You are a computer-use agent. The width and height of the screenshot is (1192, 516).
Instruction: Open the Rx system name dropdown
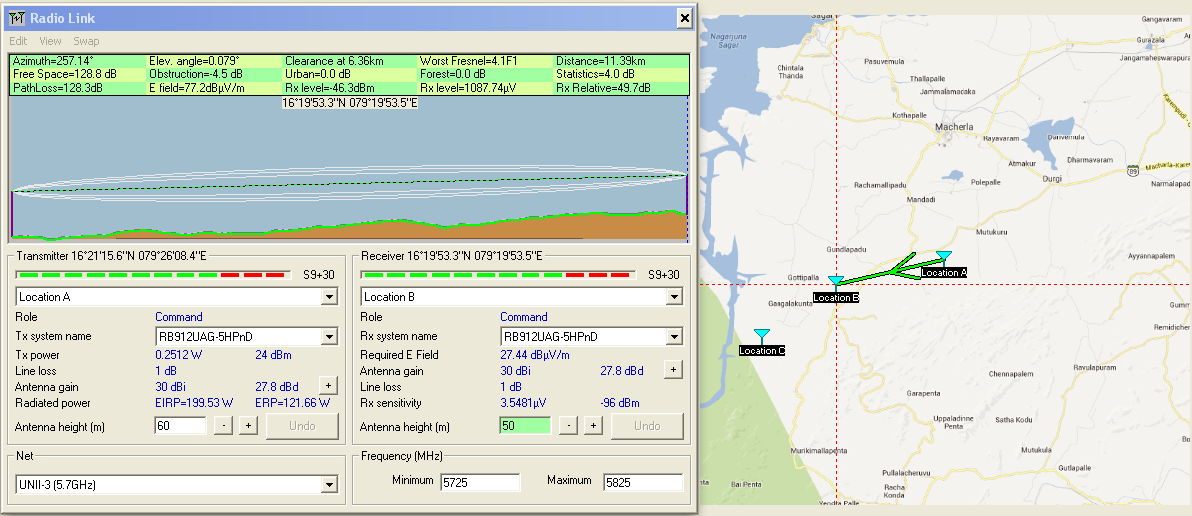pyautogui.click(x=674, y=336)
